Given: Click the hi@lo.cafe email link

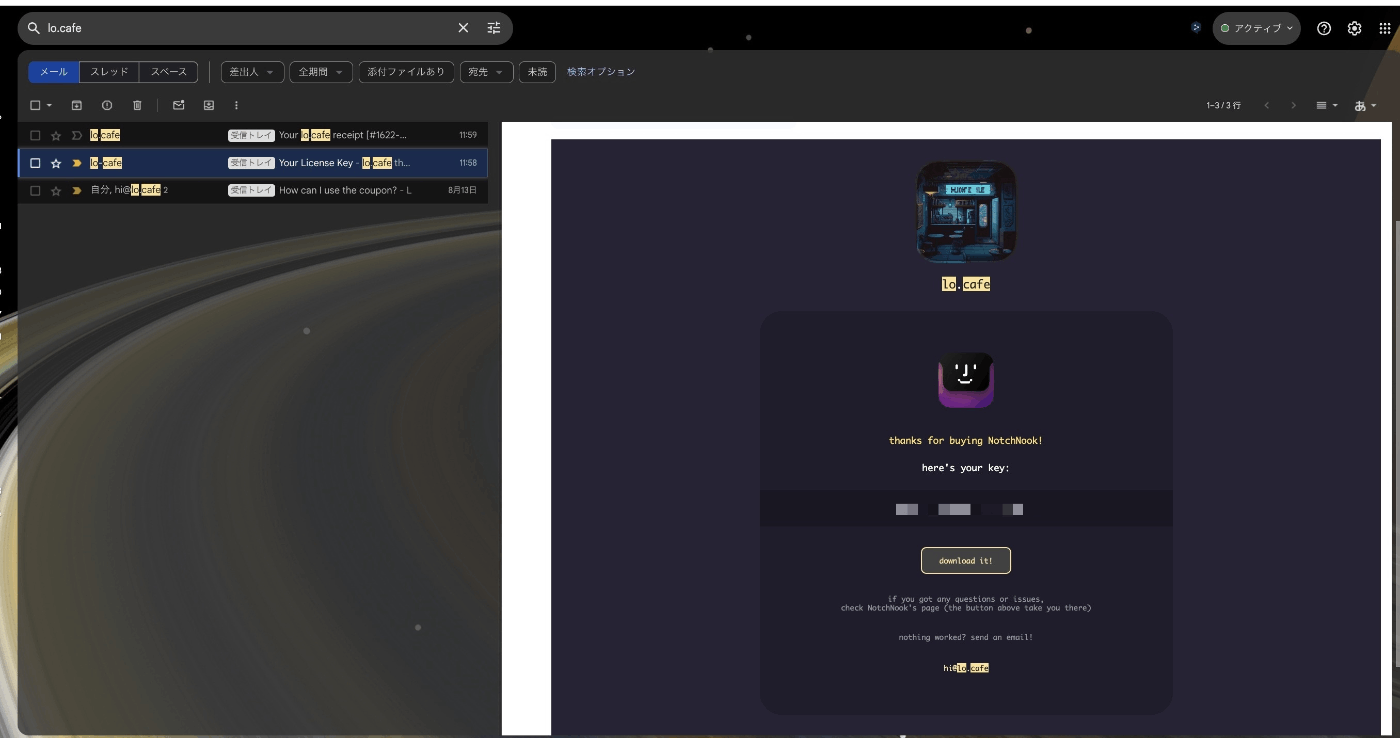Looking at the screenshot, I should pos(966,667).
